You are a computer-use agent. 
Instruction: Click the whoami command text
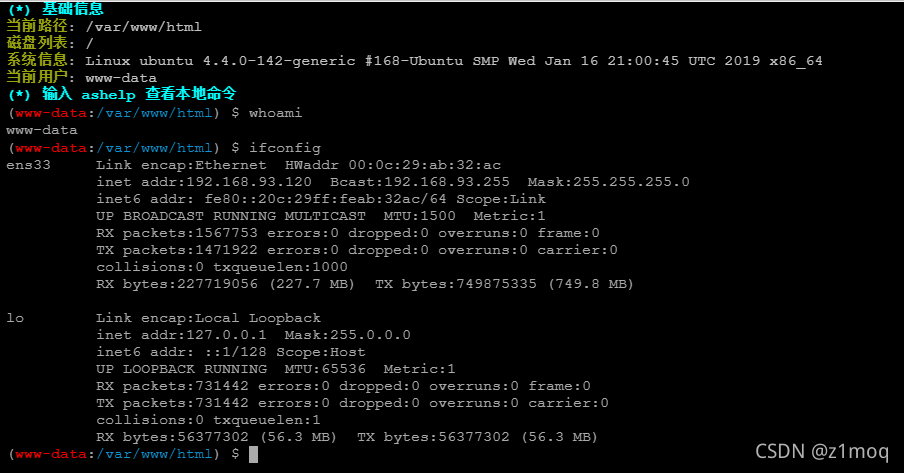click(x=275, y=113)
